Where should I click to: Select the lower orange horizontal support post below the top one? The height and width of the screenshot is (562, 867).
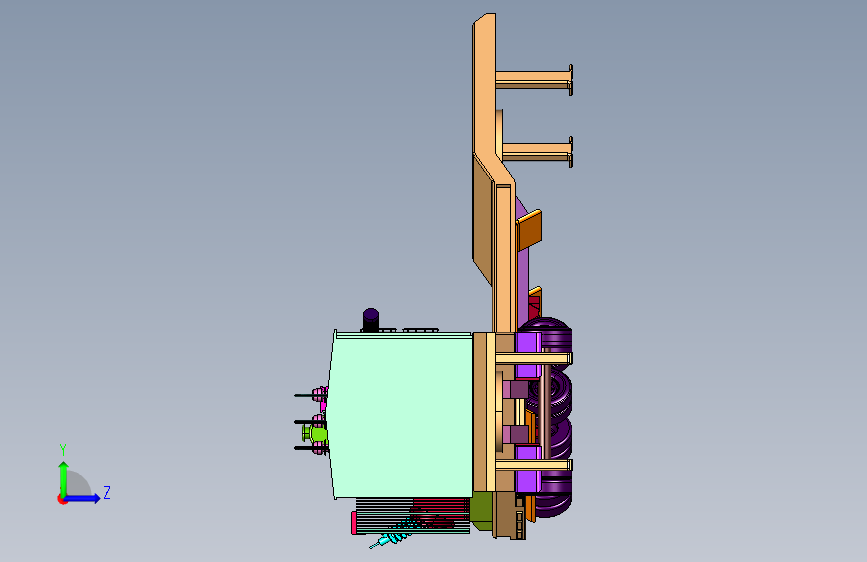point(537,152)
